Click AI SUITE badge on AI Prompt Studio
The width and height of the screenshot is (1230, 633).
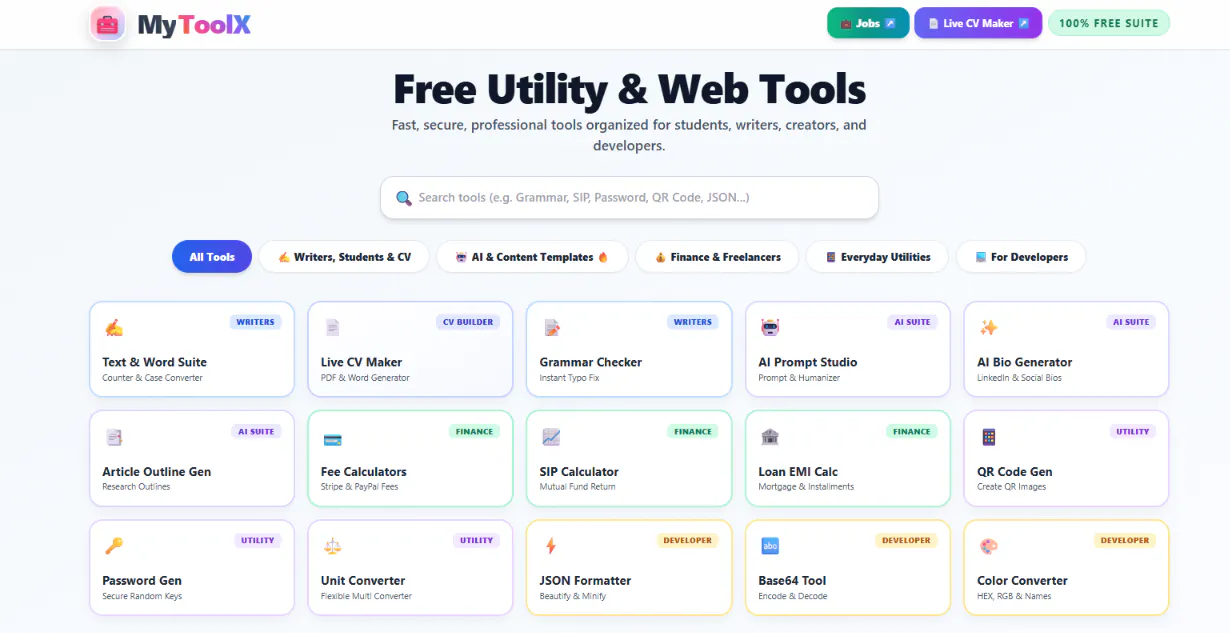pos(912,322)
